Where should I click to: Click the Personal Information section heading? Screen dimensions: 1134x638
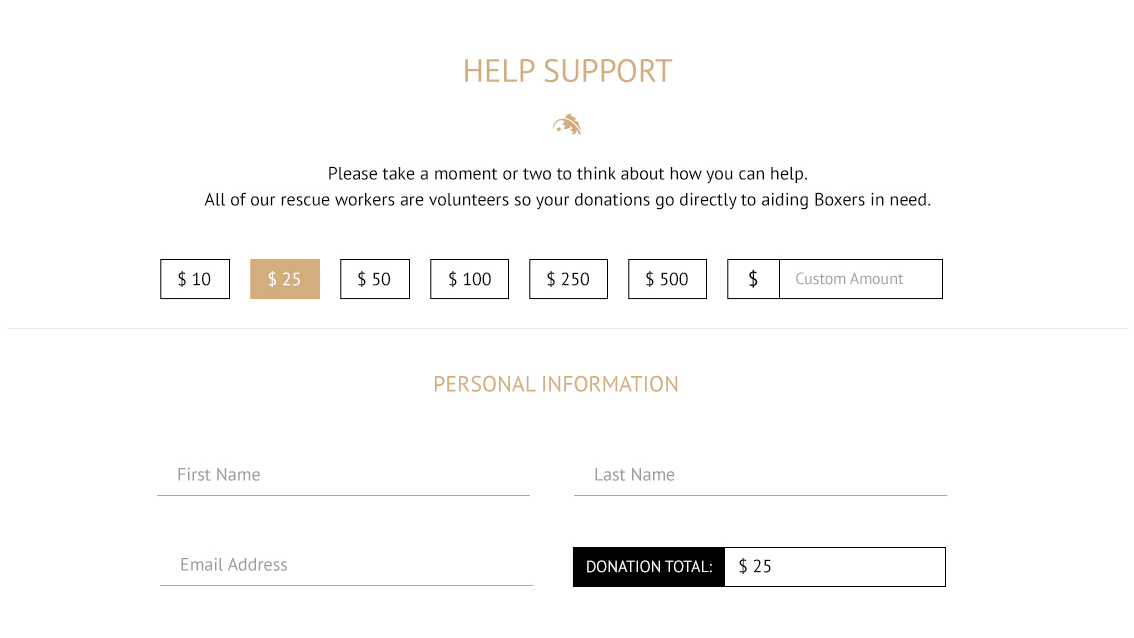click(556, 384)
